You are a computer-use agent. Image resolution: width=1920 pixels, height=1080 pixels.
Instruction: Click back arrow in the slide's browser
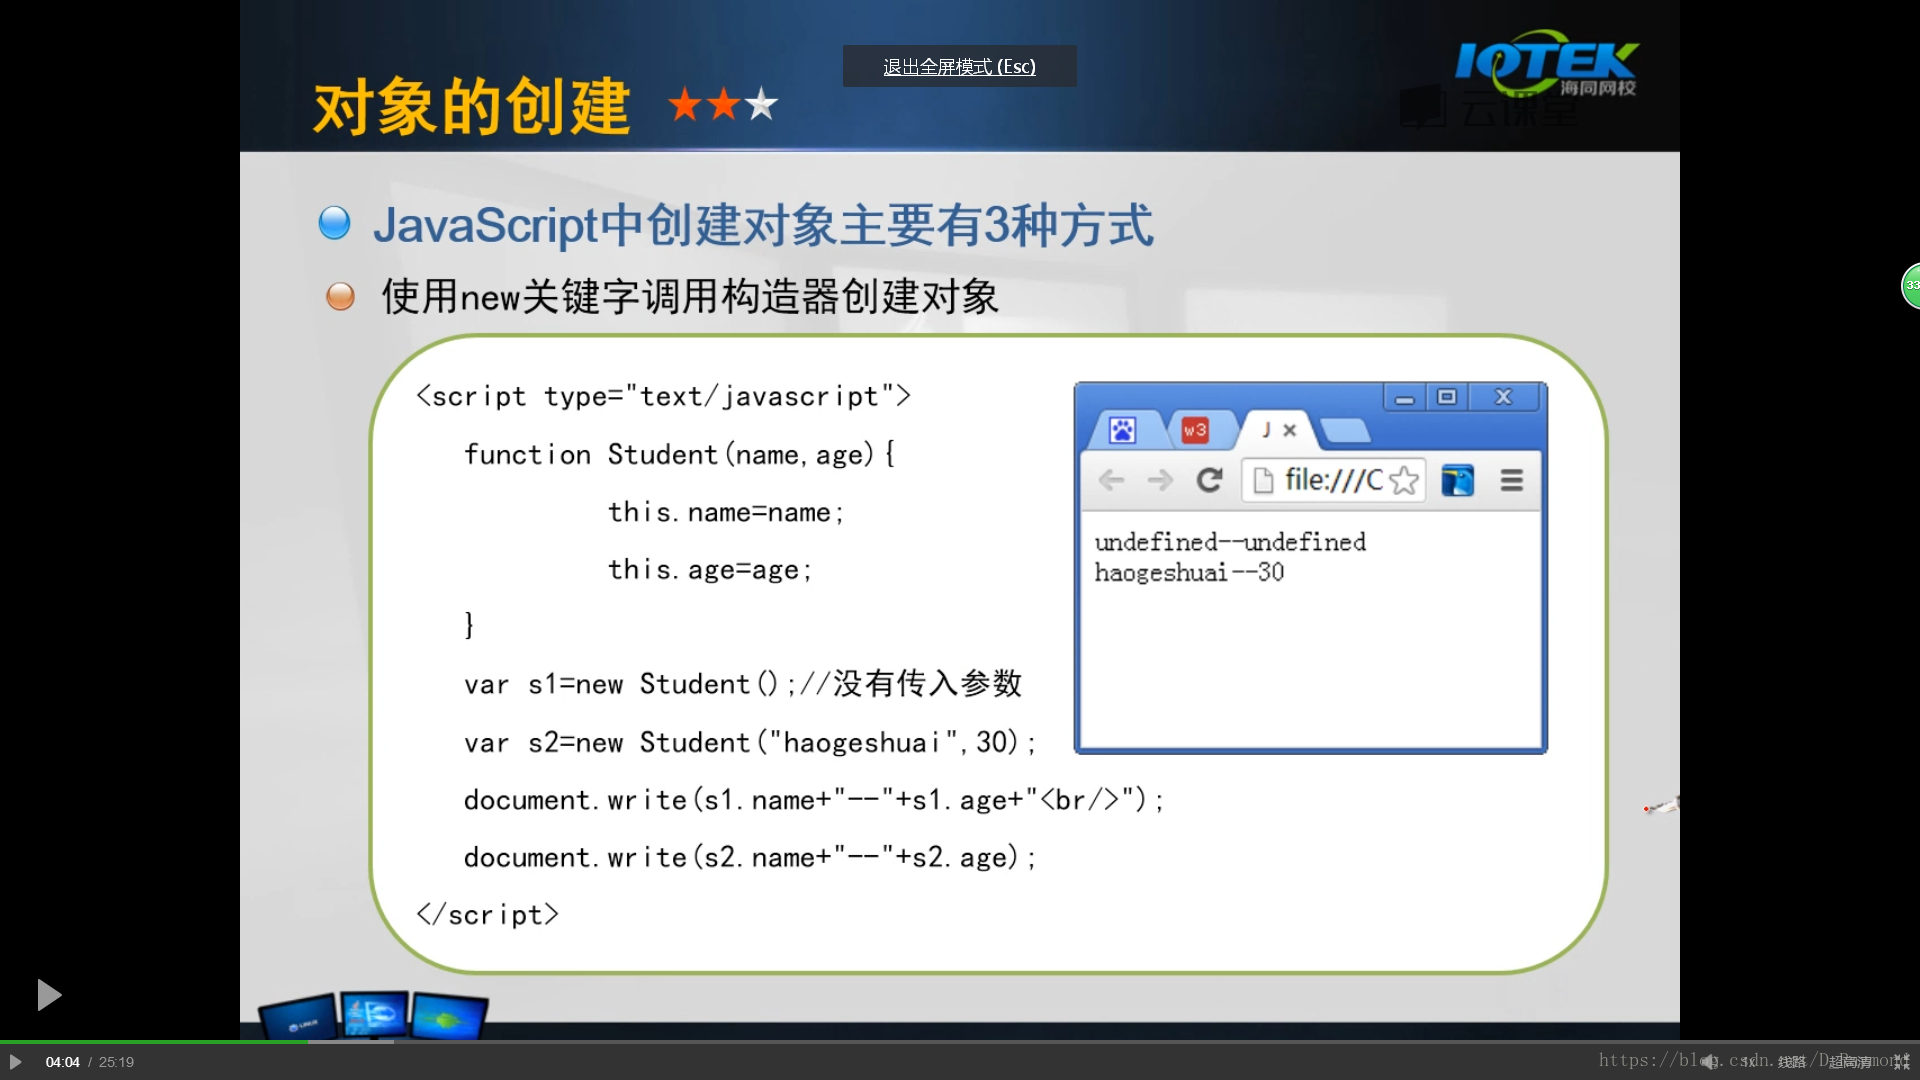1111,481
